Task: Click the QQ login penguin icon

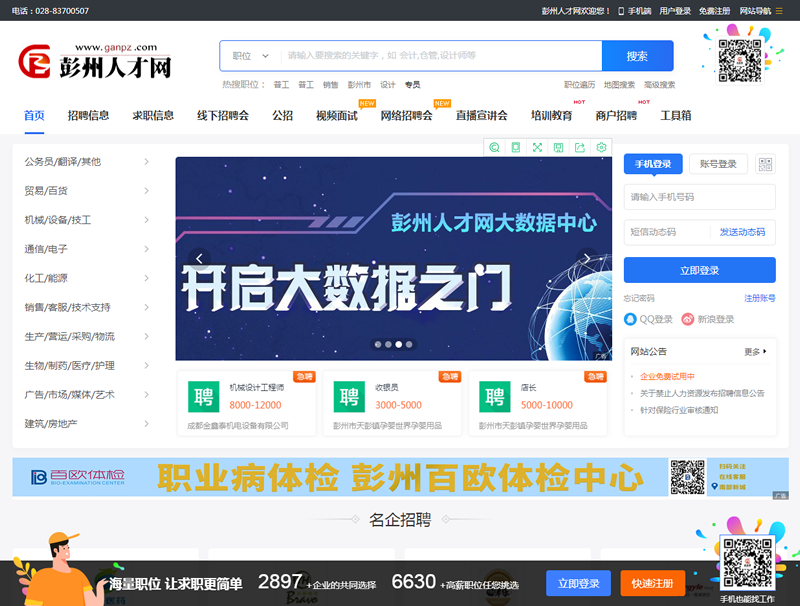Action: pos(630,319)
